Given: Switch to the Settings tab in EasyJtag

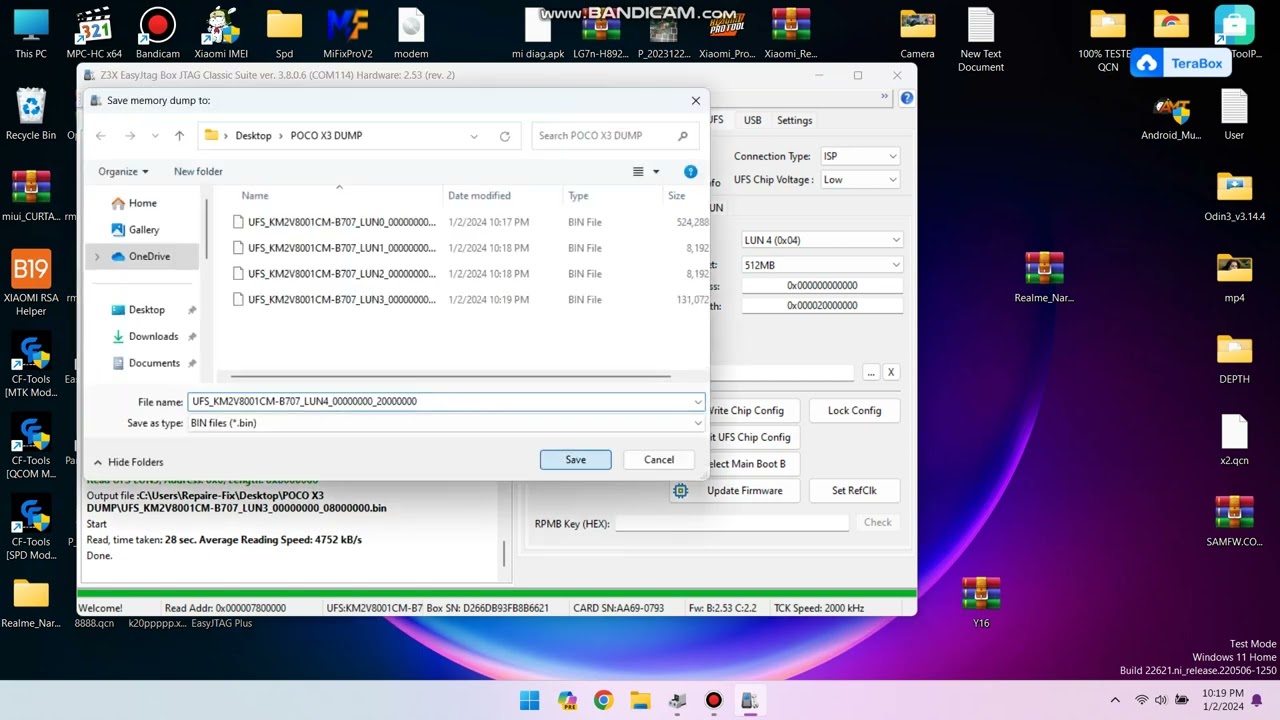Looking at the screenshot, I should pyautogui.click(x=795, y=120).
